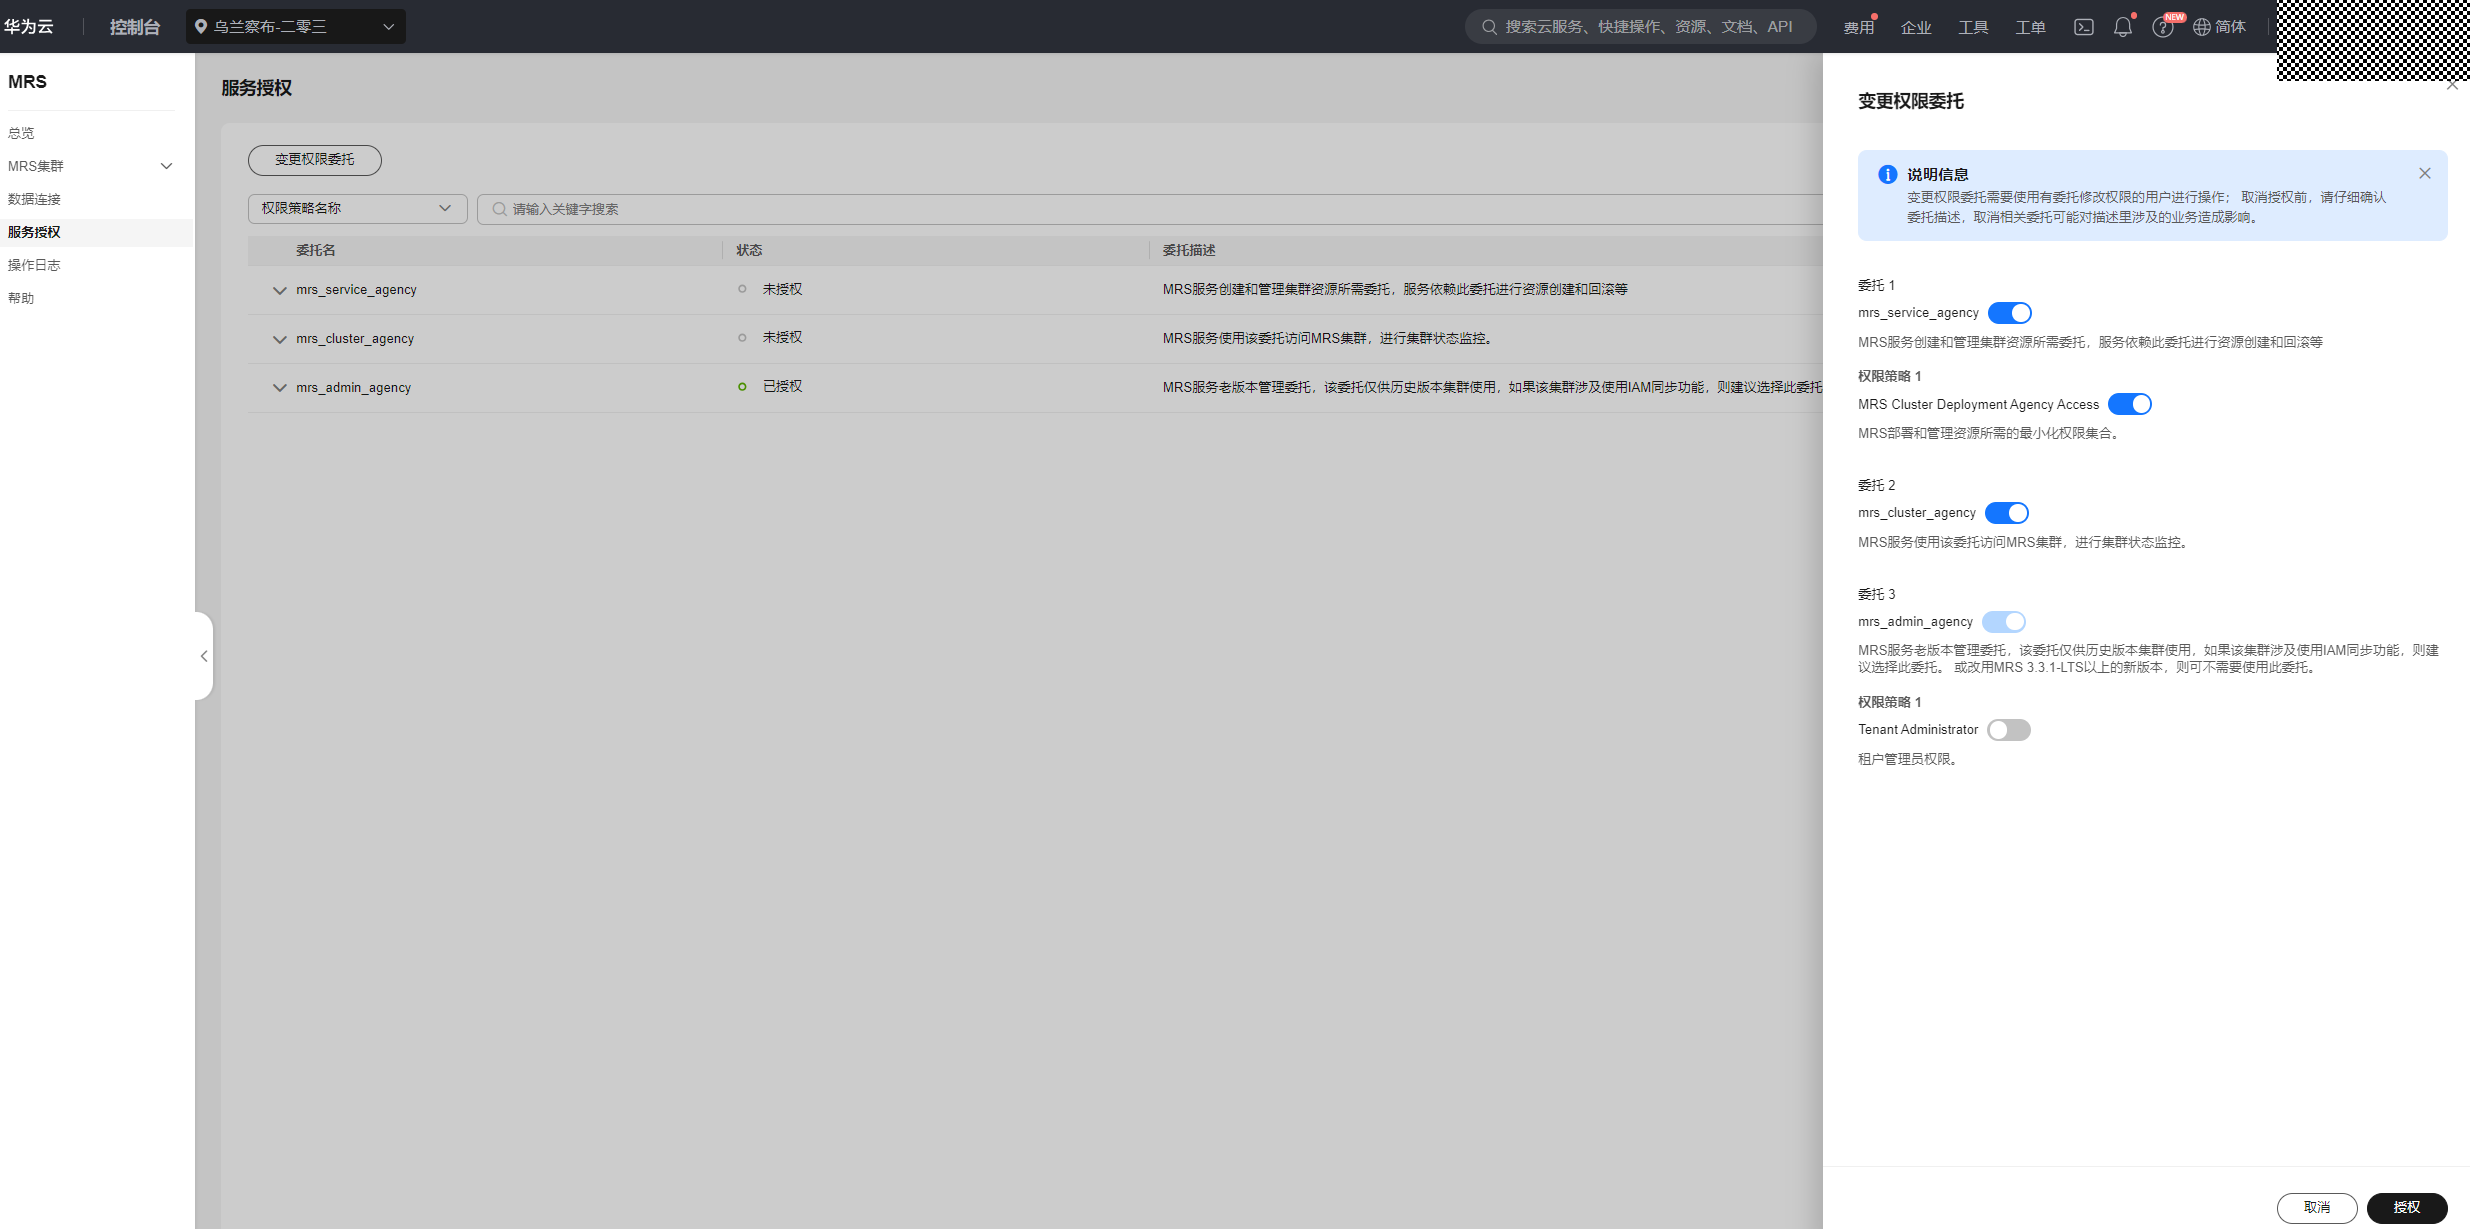2470x1229 pixels.
Task: Expand the mrs_admin_agency table row
Action: [x=279, y=388]
